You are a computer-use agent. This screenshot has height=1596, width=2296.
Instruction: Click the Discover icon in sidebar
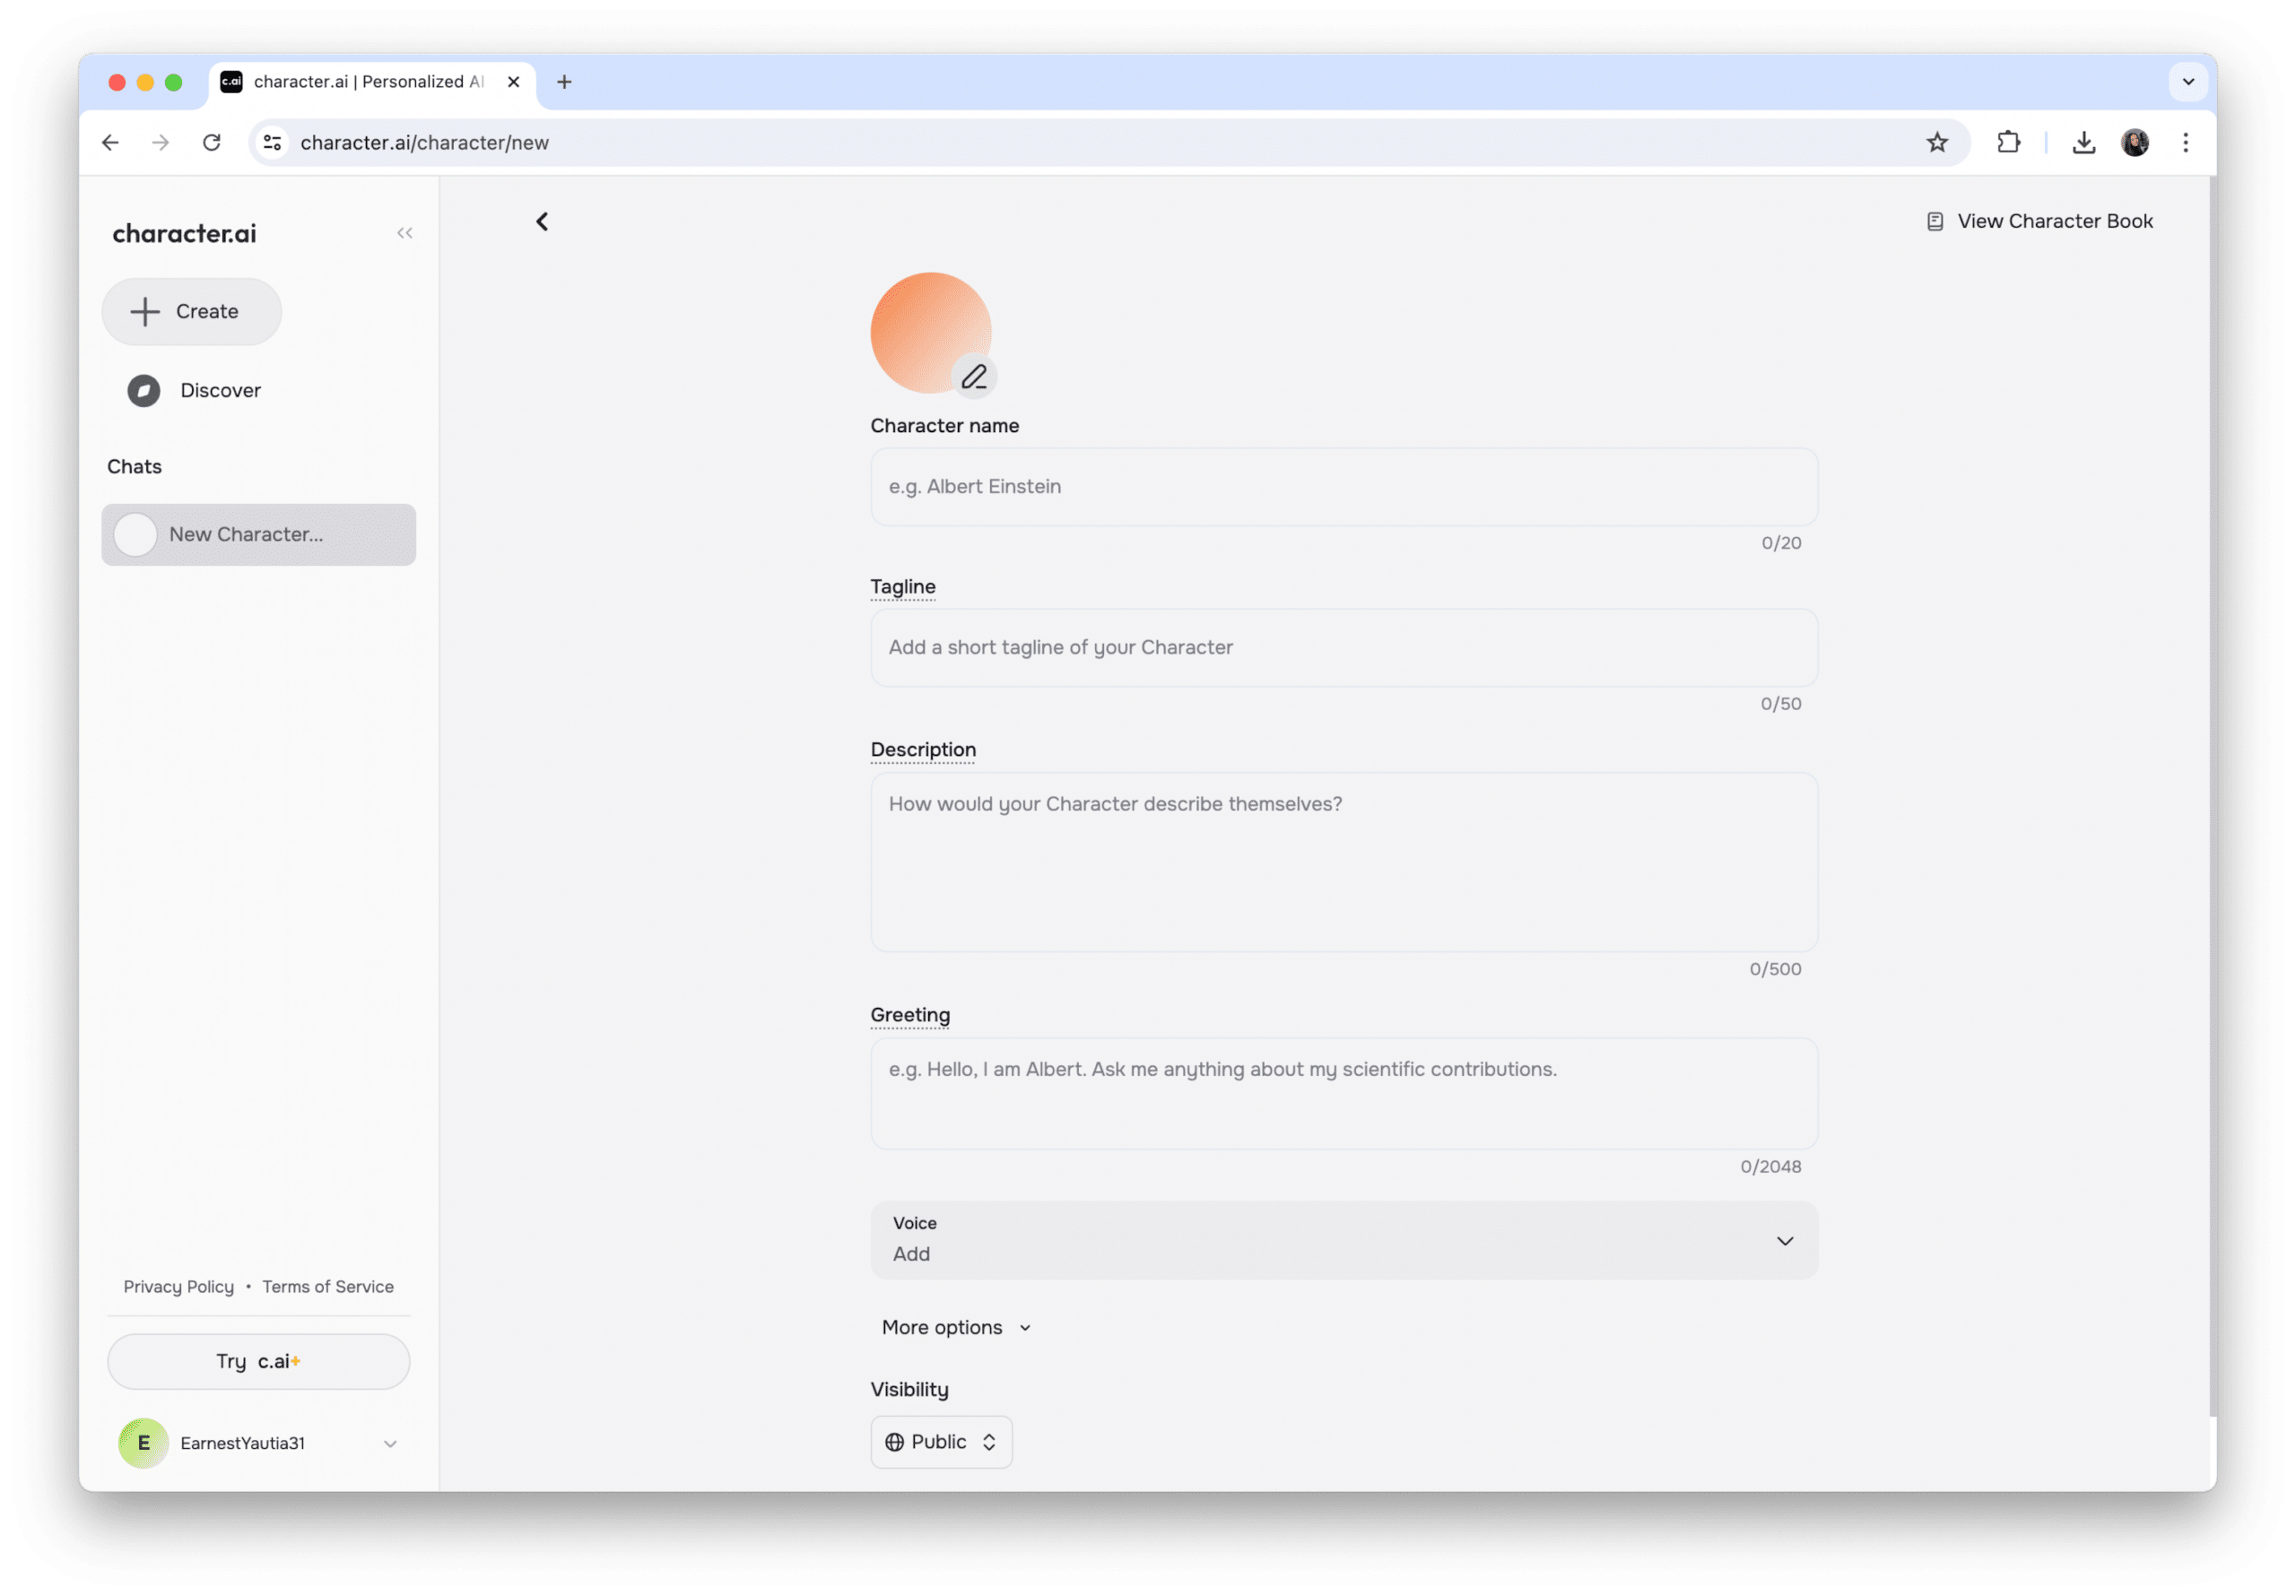(143, 389)
